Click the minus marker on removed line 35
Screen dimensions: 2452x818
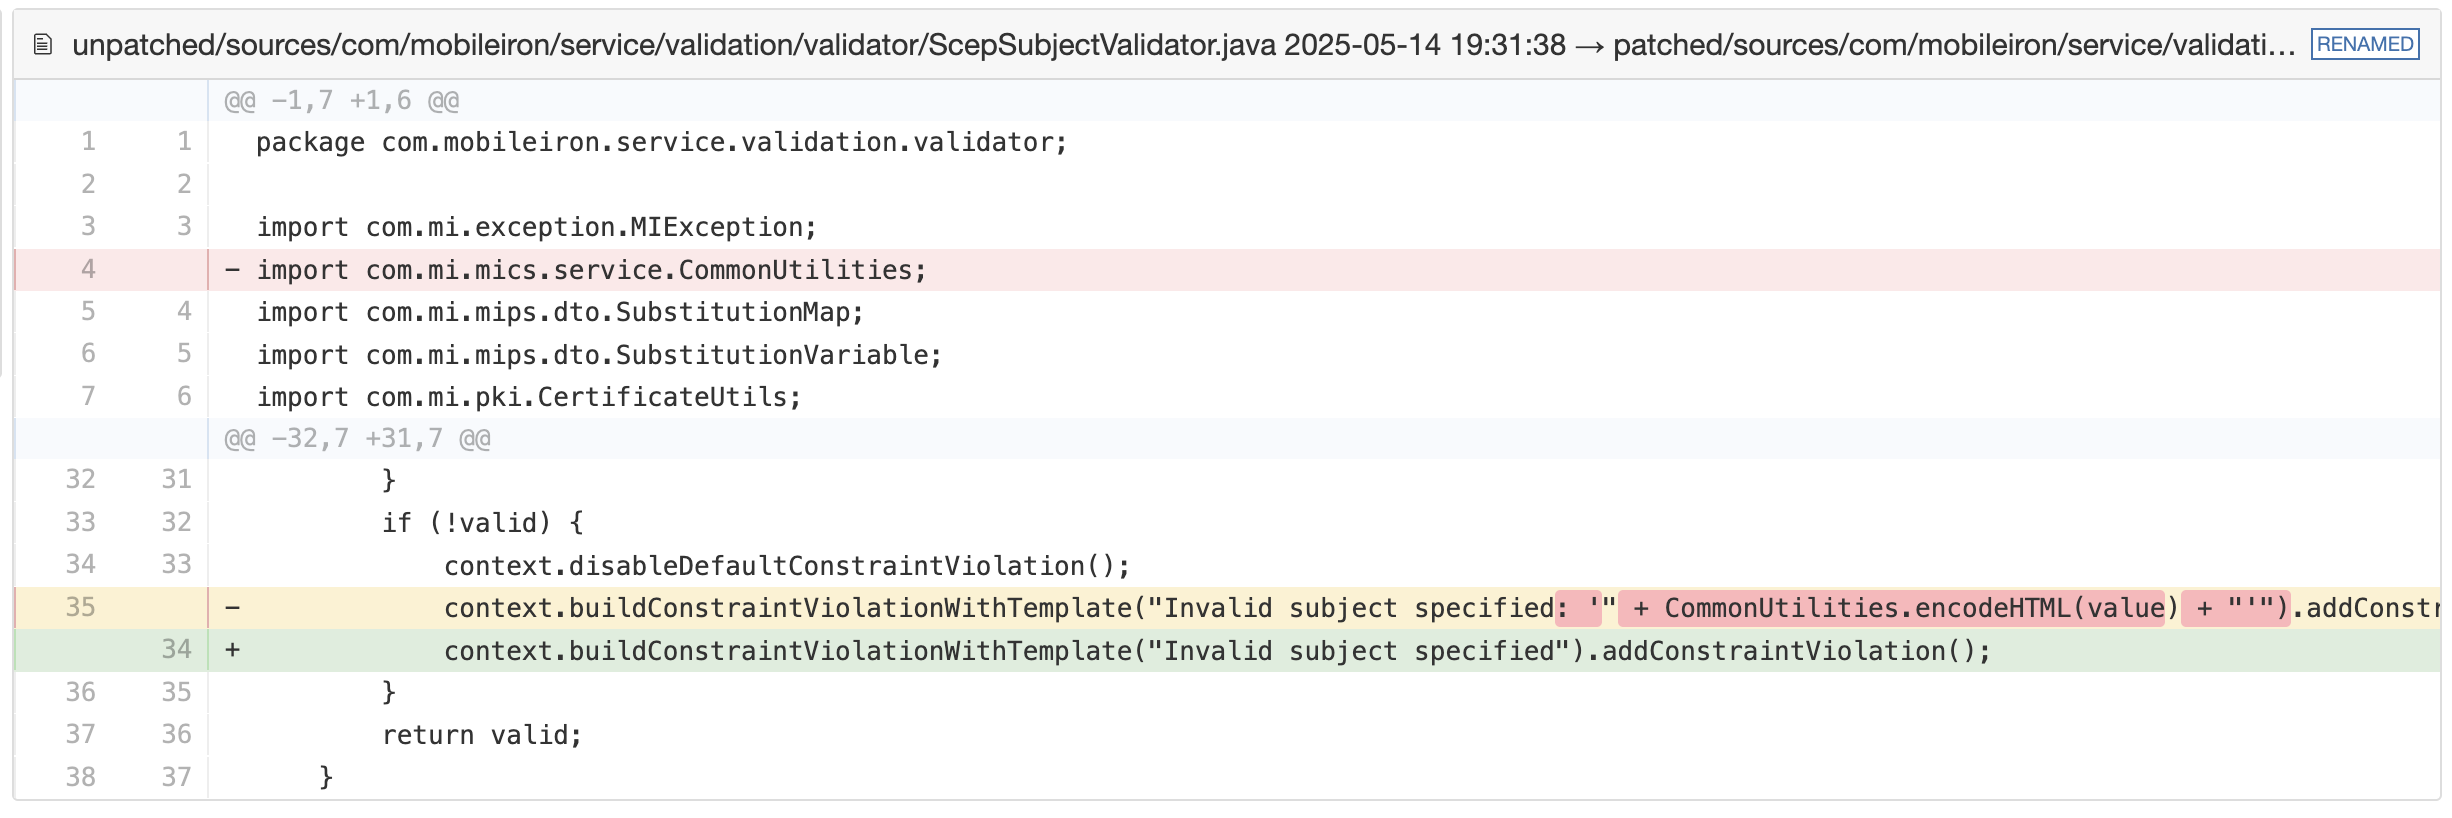coord(232,608)
